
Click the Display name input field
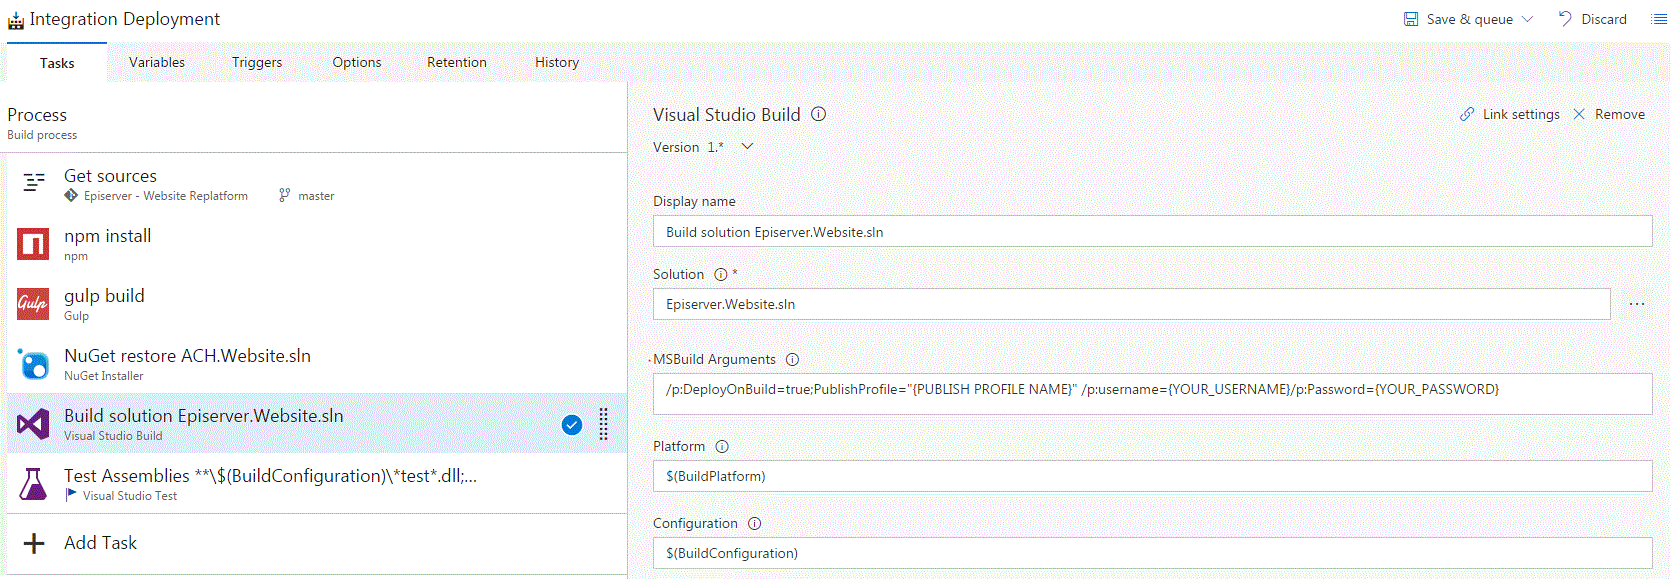pyautogui.click(x=1152, y=231)
